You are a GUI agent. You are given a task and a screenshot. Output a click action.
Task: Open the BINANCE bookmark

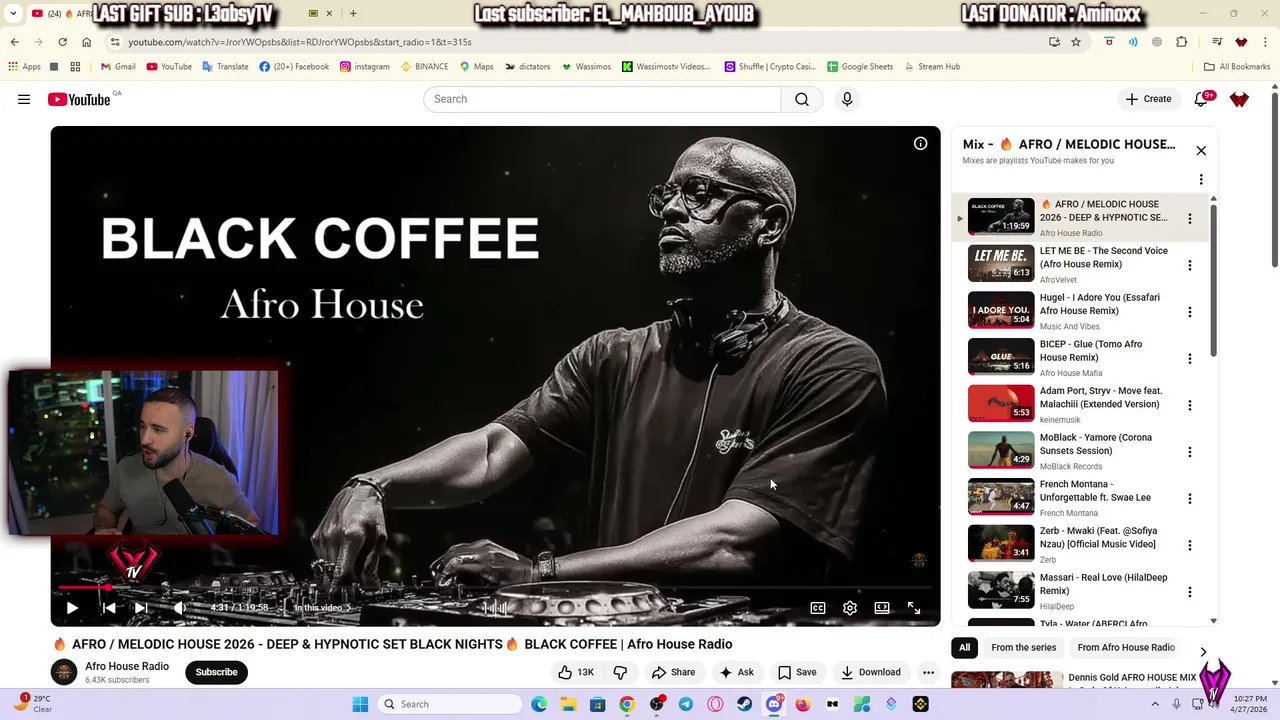425,67
